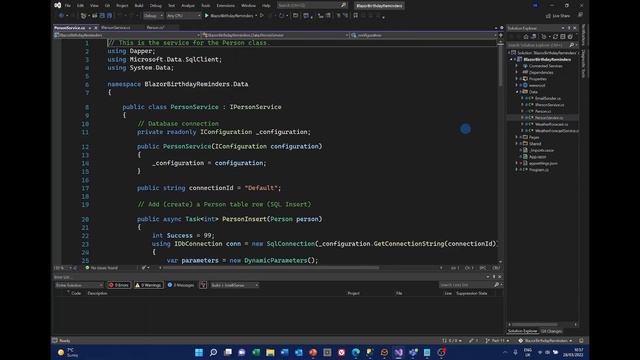Open the Build + IntelliSense dropdown

tap(234, 285)
